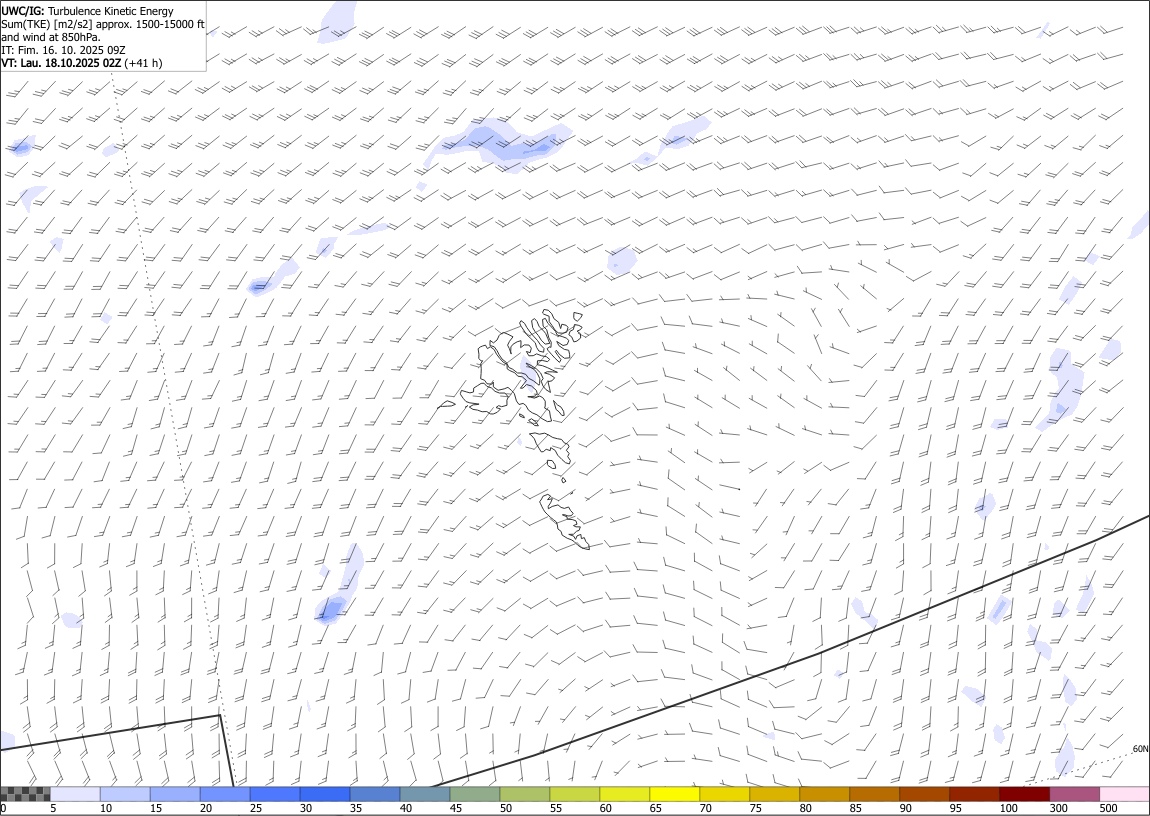This screenshot has height=816, width=1150.
Task: Select the 'Sum(TKE) [m2/s2] approx. 1500-15000 ft' line
Action: pos(103,24)
